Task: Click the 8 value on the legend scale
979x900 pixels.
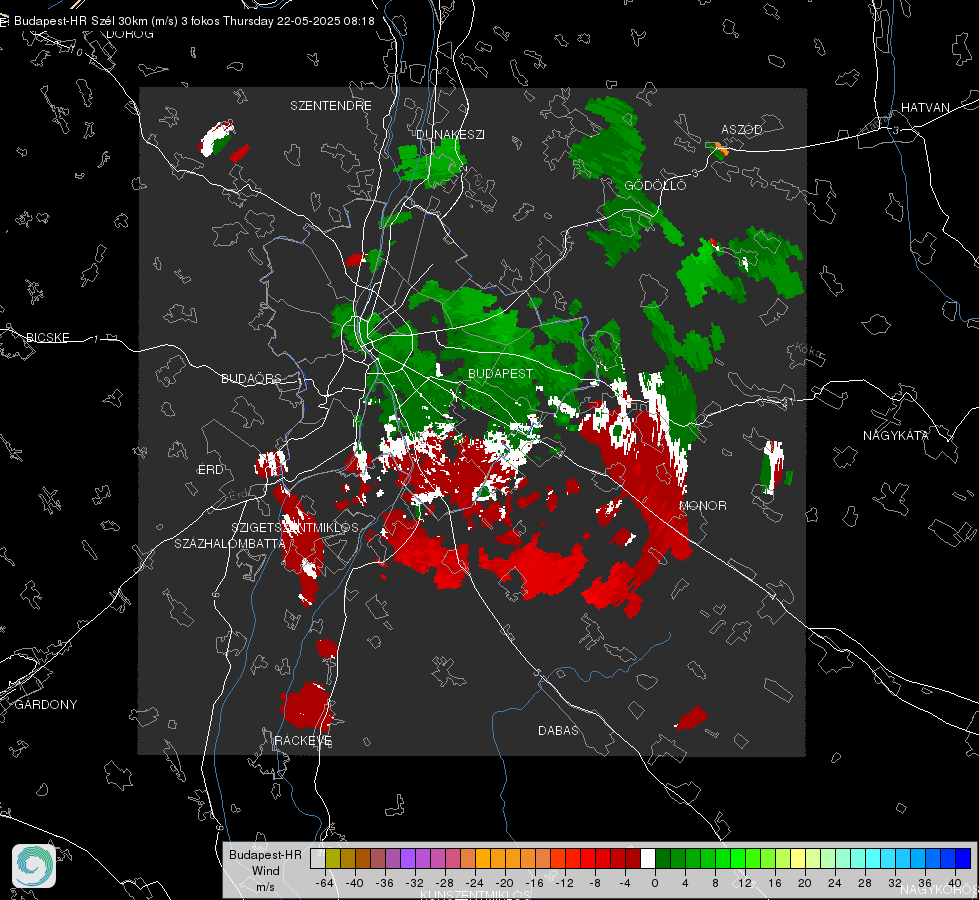Action: point(715,883)
